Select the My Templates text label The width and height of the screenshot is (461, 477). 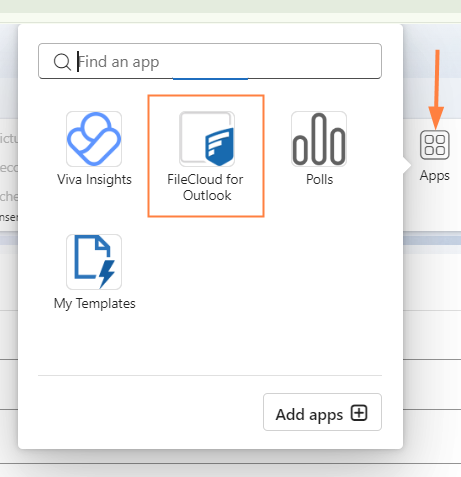tap(95, 304)
